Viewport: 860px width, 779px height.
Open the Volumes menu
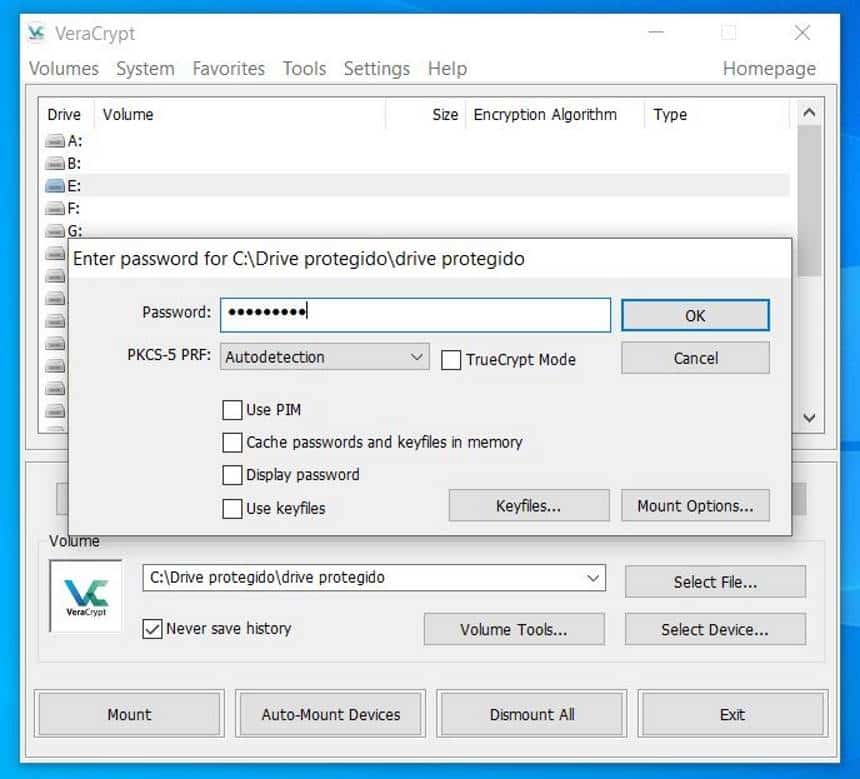[x=64, y=69]
